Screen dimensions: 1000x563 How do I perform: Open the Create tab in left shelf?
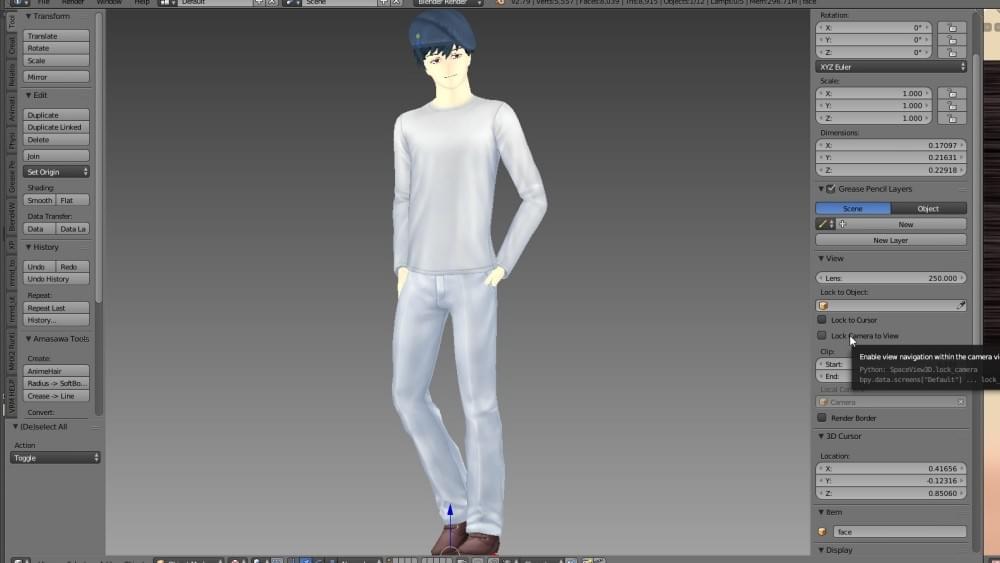coord(11,45)
